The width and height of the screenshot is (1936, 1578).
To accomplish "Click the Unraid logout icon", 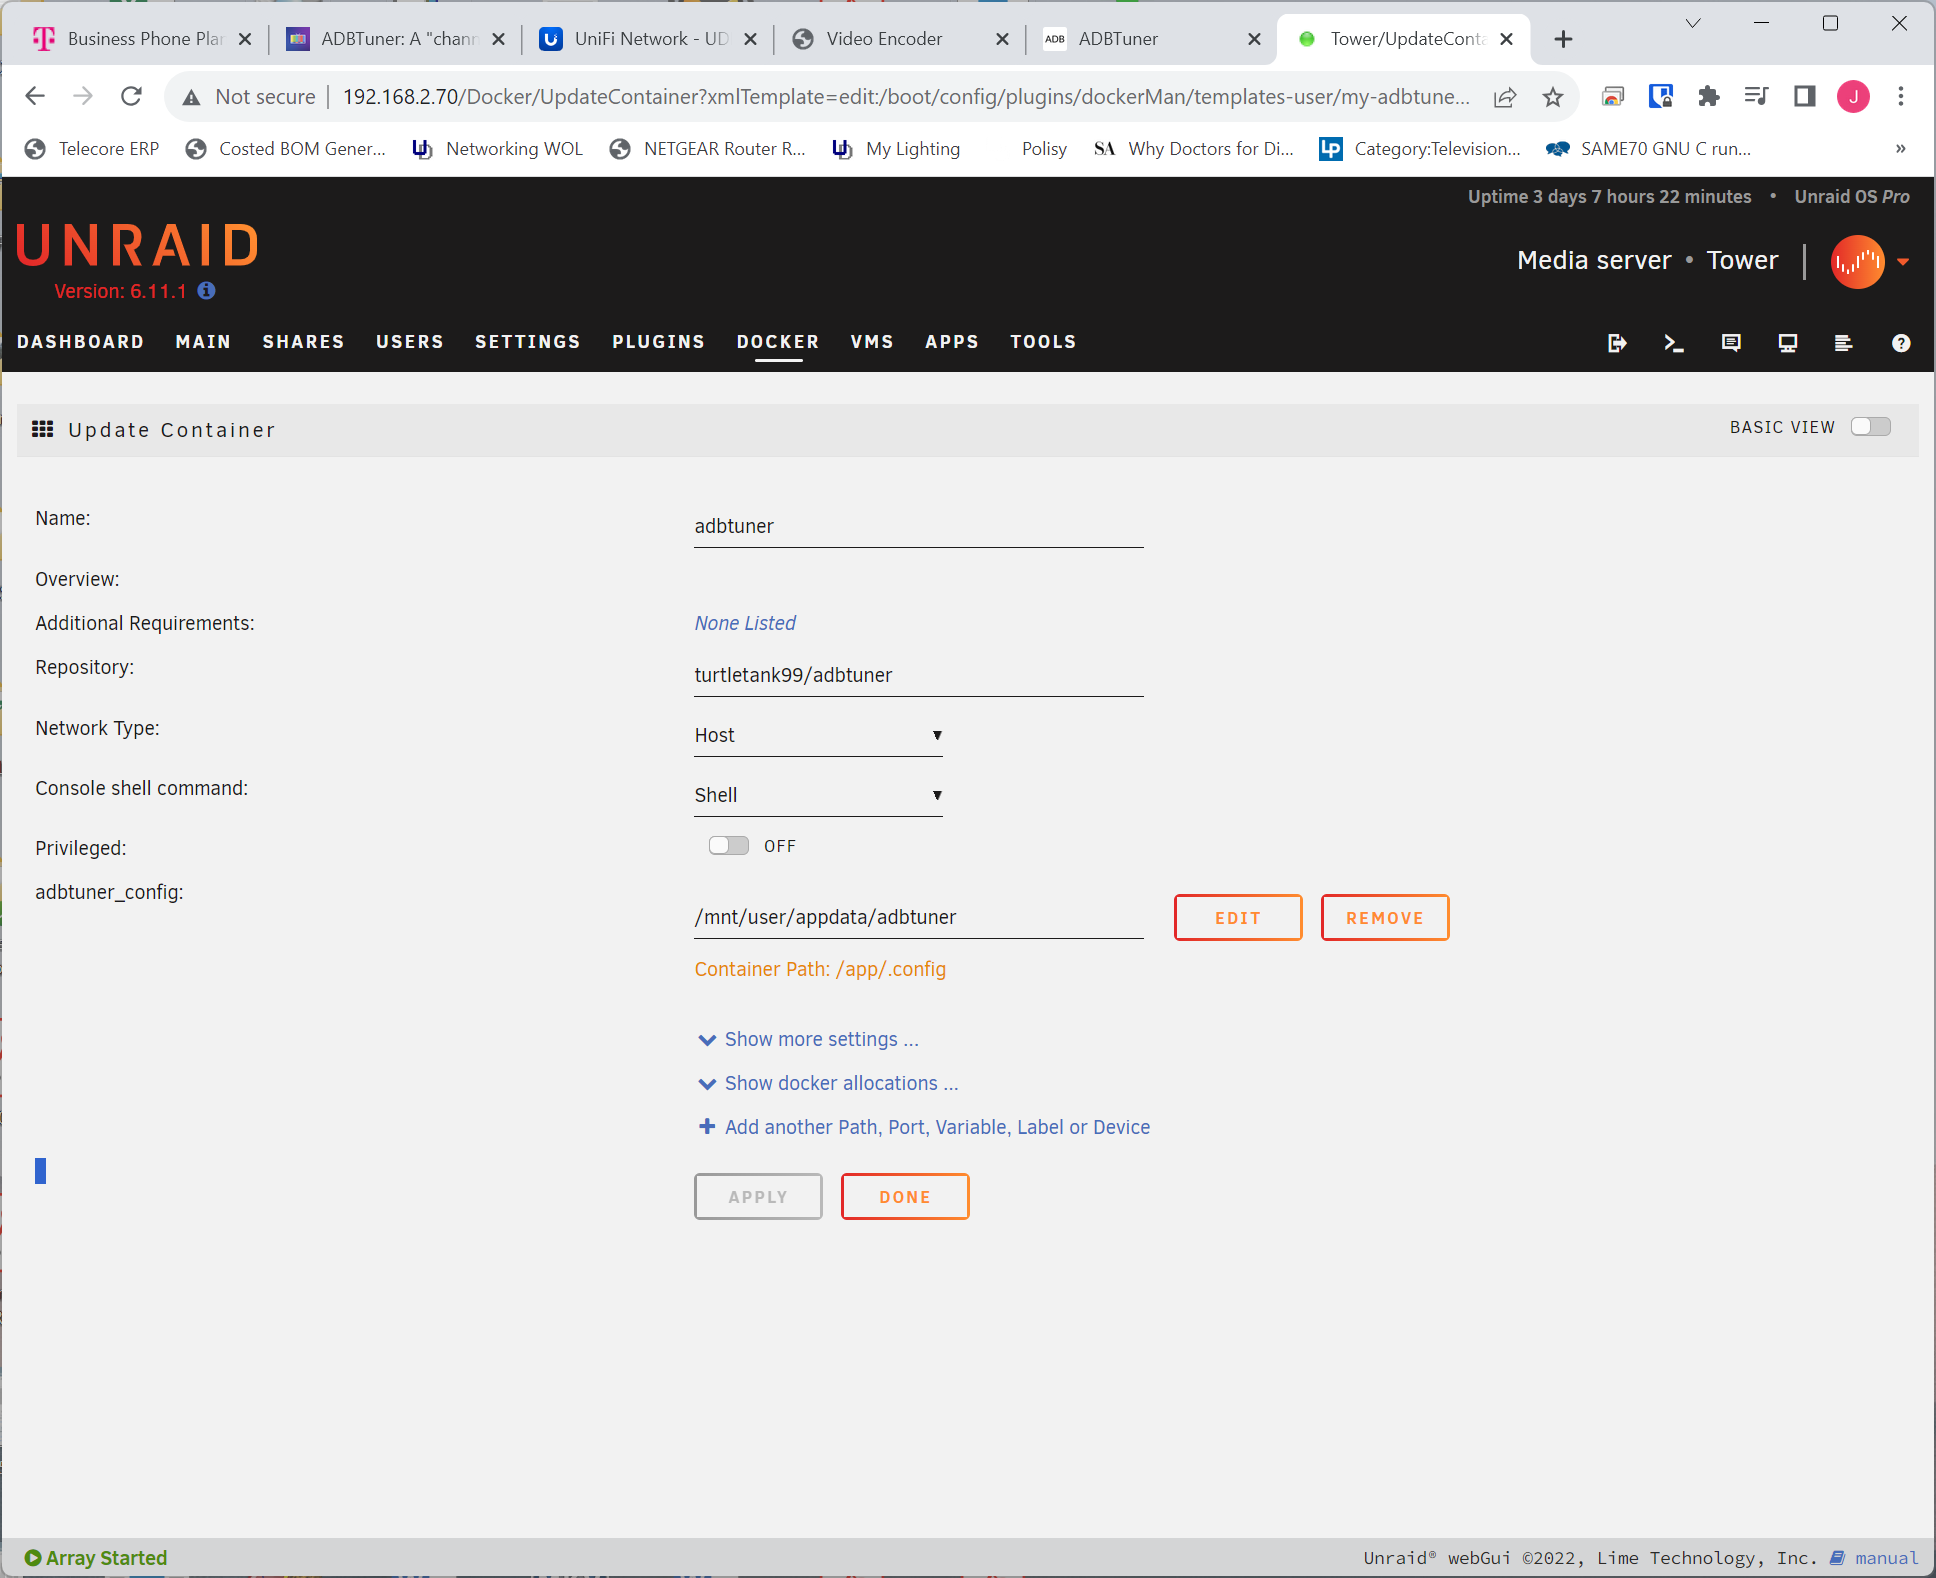I will [x=1617, y=343].
